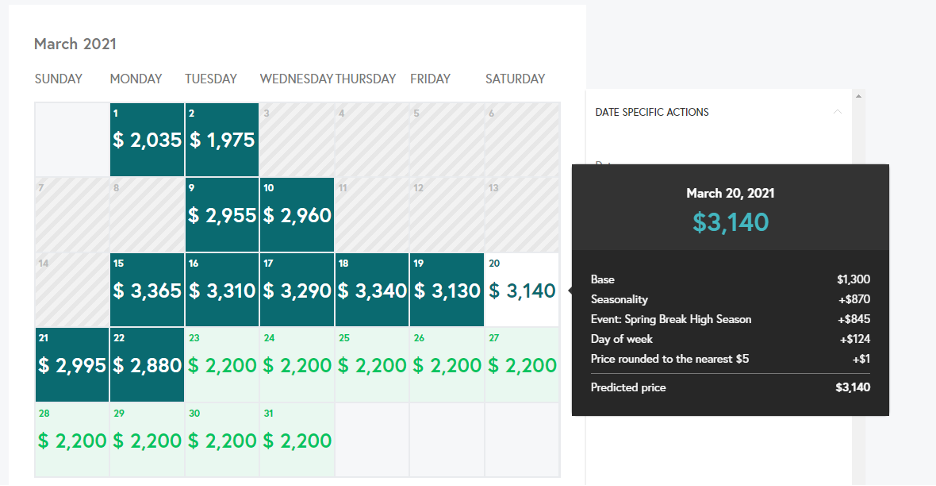This screenshot has width=936, height=486.
Task: Click the March 20 cell showing $3,140
Action: click(522, 290)
